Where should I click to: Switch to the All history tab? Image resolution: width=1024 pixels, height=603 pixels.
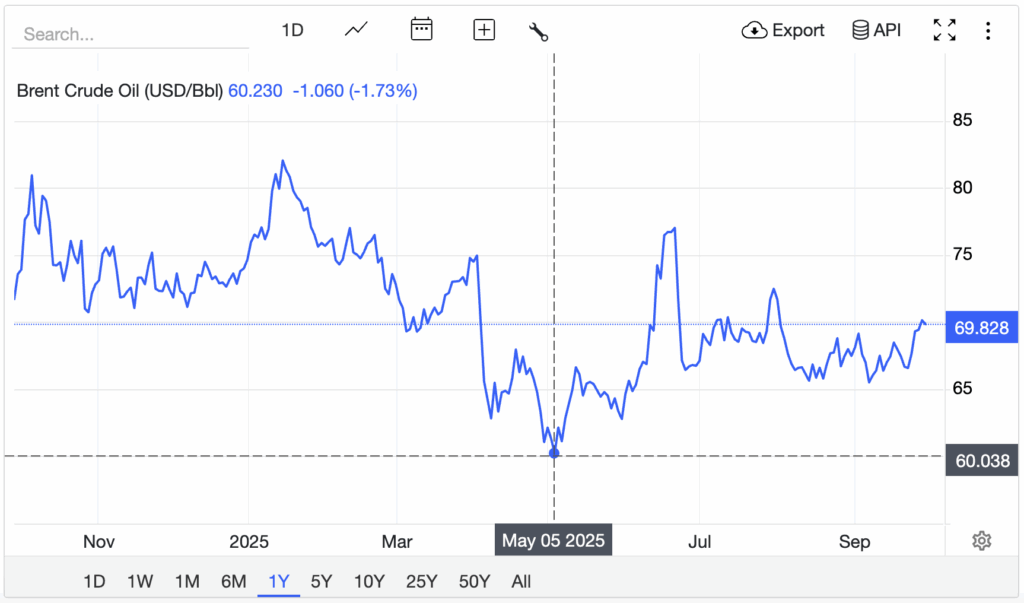click(521, 580)
